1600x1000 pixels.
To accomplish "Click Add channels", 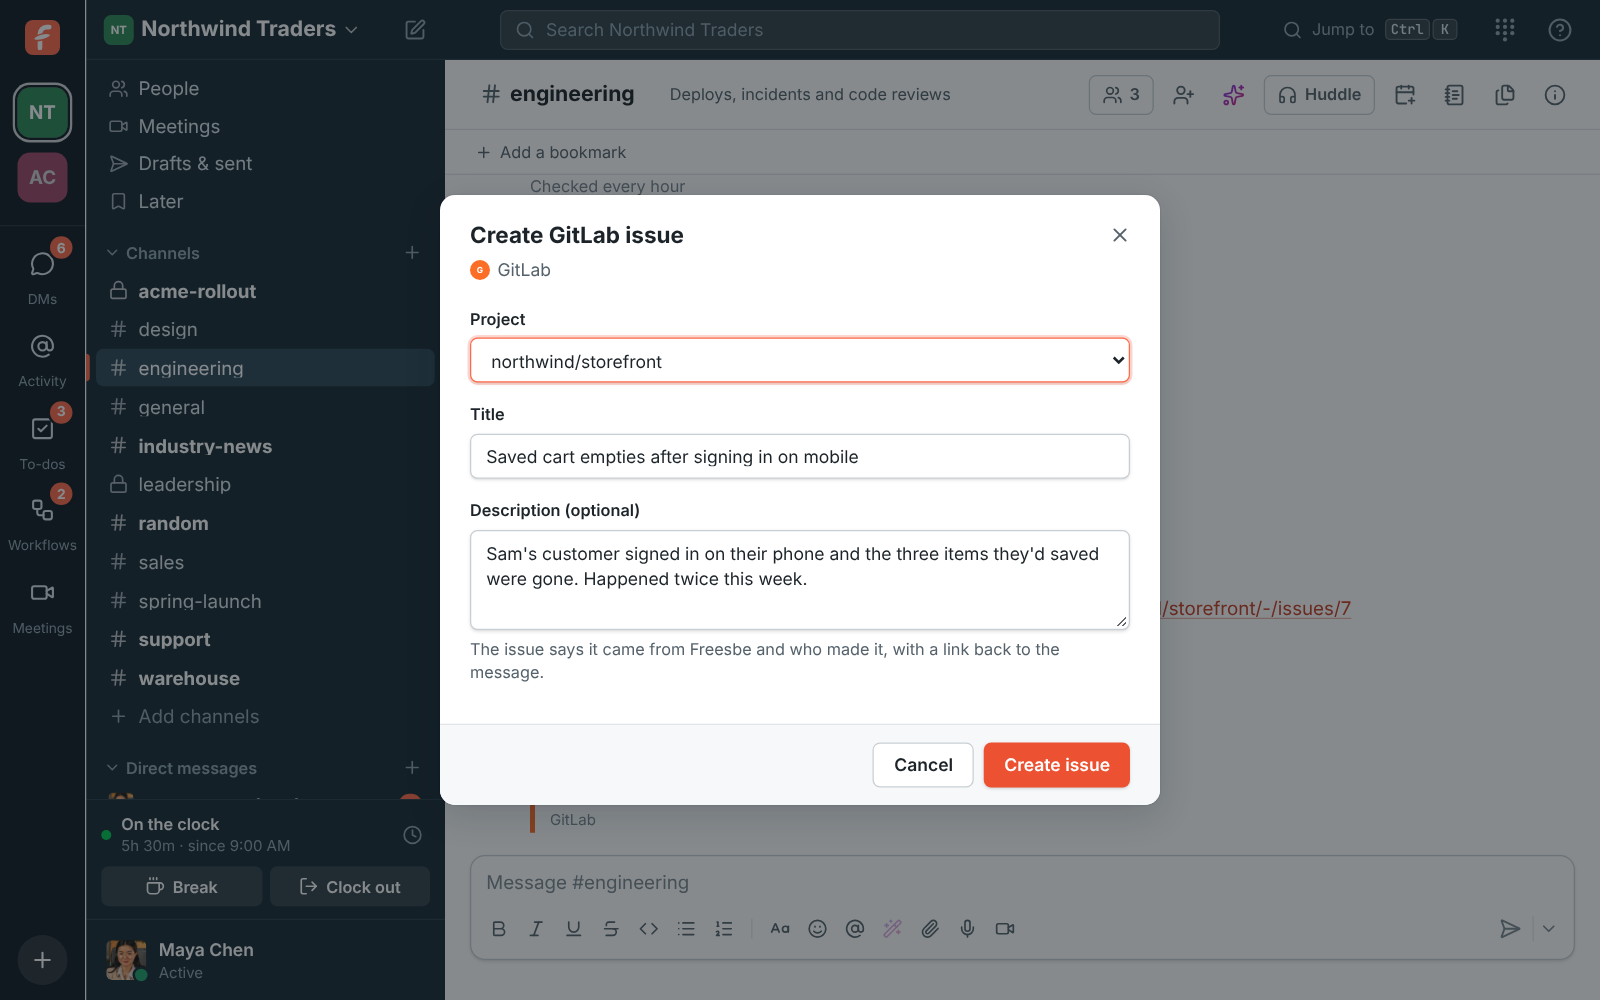I will pos(264,716).
